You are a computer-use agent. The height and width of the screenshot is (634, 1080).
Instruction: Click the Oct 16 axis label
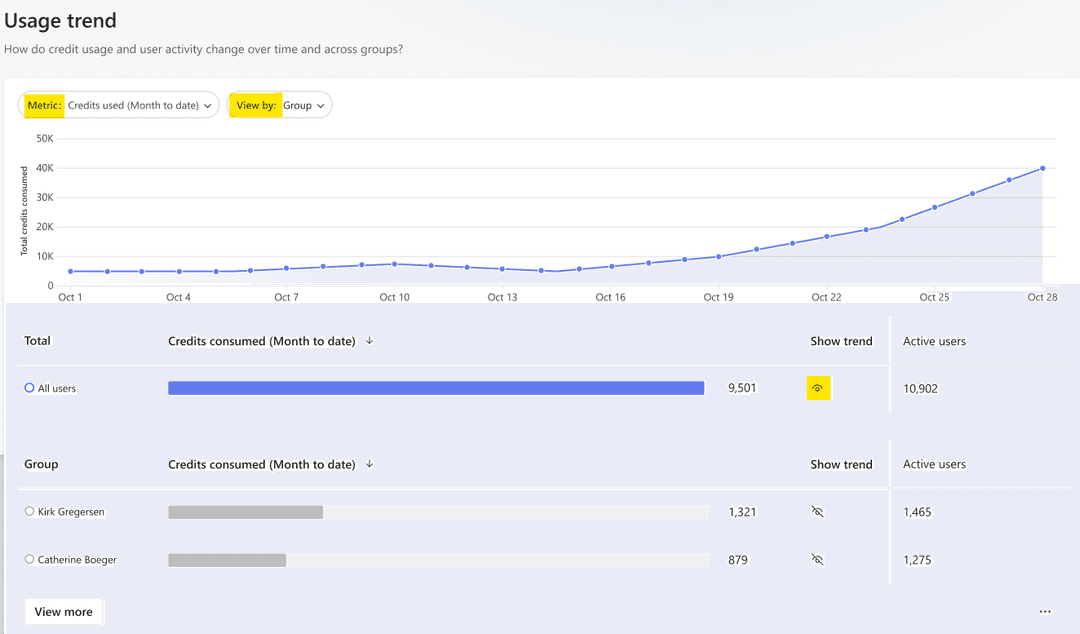[x=610, y=297]
